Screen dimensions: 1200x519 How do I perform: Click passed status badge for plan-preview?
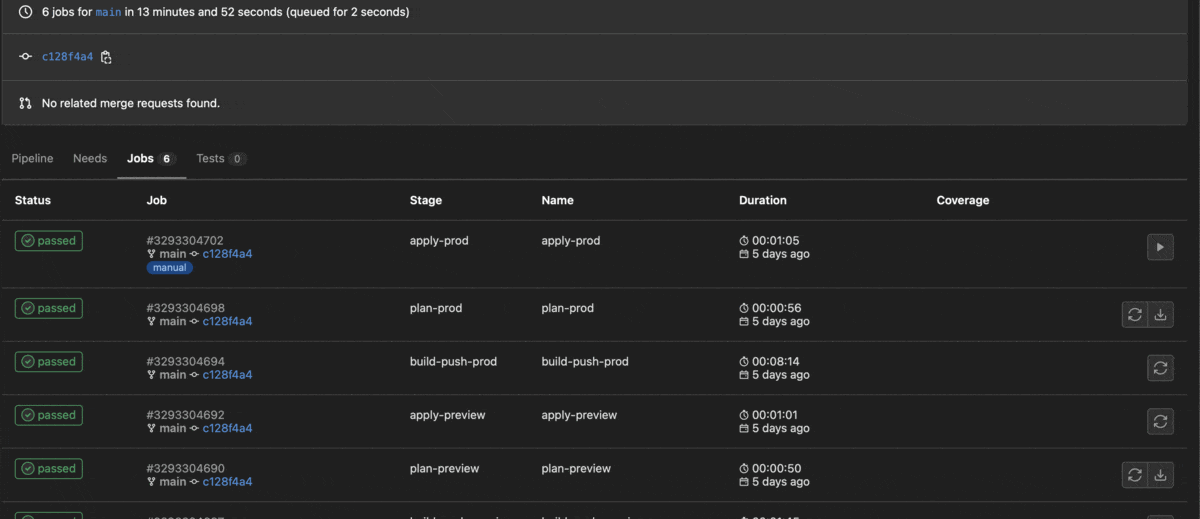(49, 469)
